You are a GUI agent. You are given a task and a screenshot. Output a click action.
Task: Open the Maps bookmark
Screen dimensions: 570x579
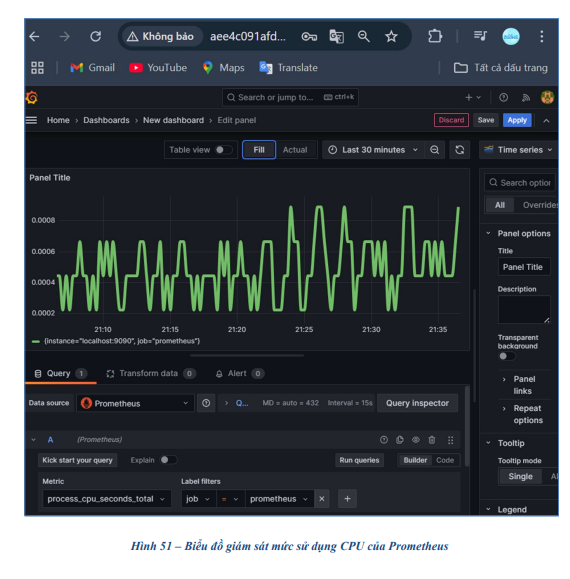point(223,68)
